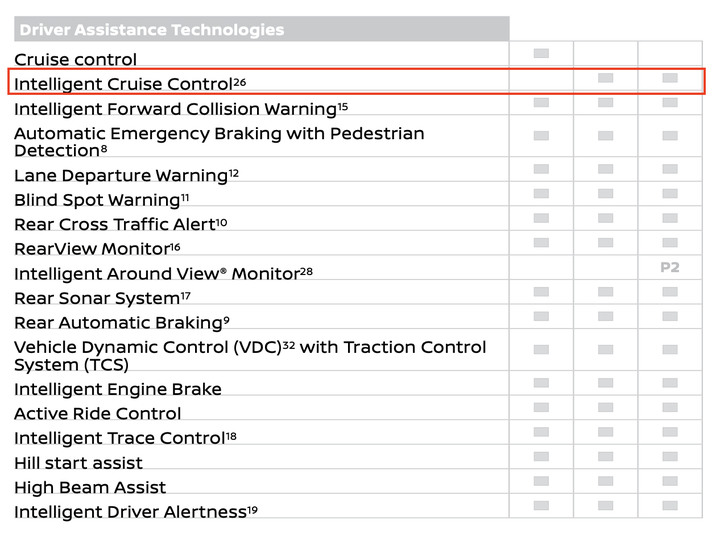The image size is (720, 533).
Task: Click the Blind Spot Warning label
Action: tap(101, 200)
